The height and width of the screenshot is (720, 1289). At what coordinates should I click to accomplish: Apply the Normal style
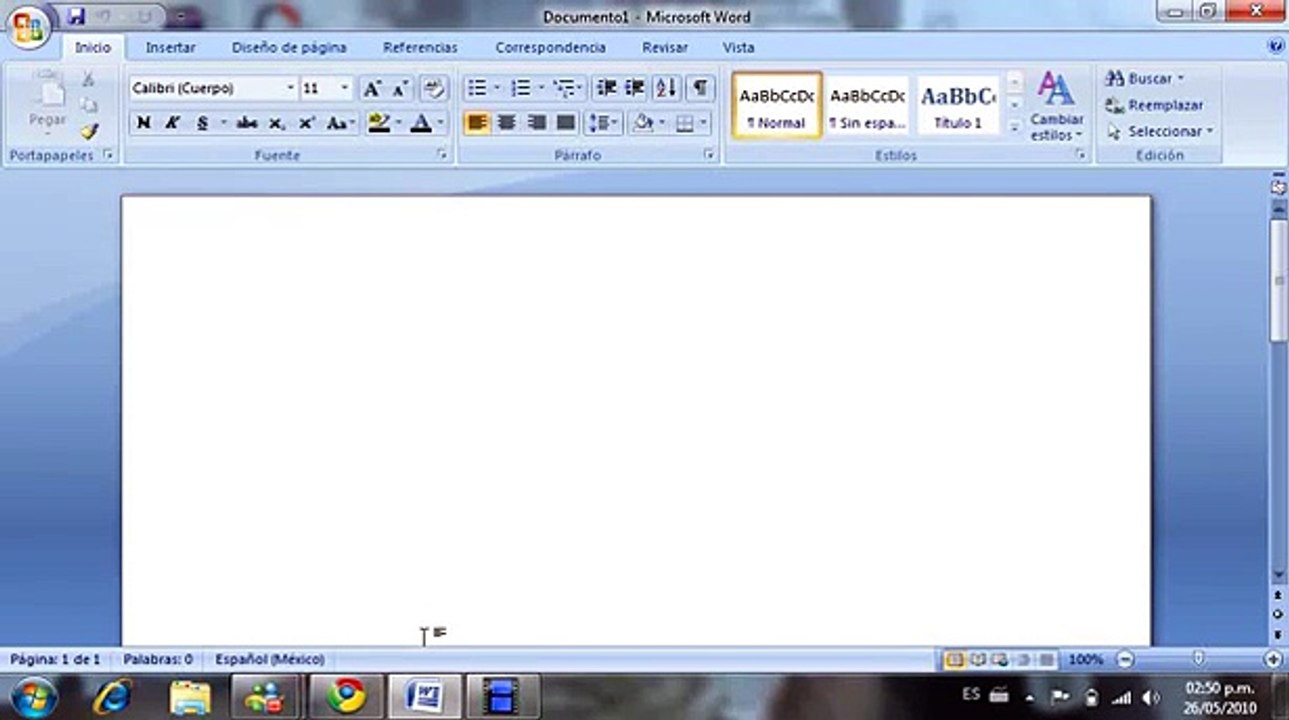pyautogui.click(x=777, y=105)
